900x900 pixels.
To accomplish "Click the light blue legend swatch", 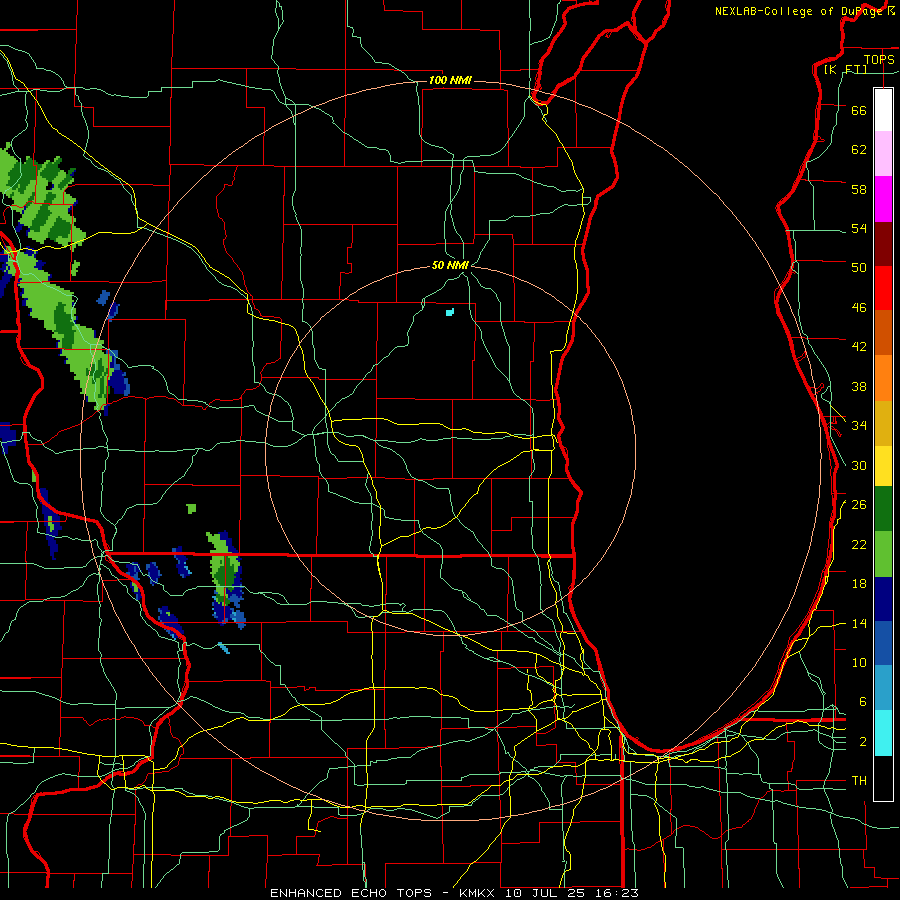I will [883, 688].
